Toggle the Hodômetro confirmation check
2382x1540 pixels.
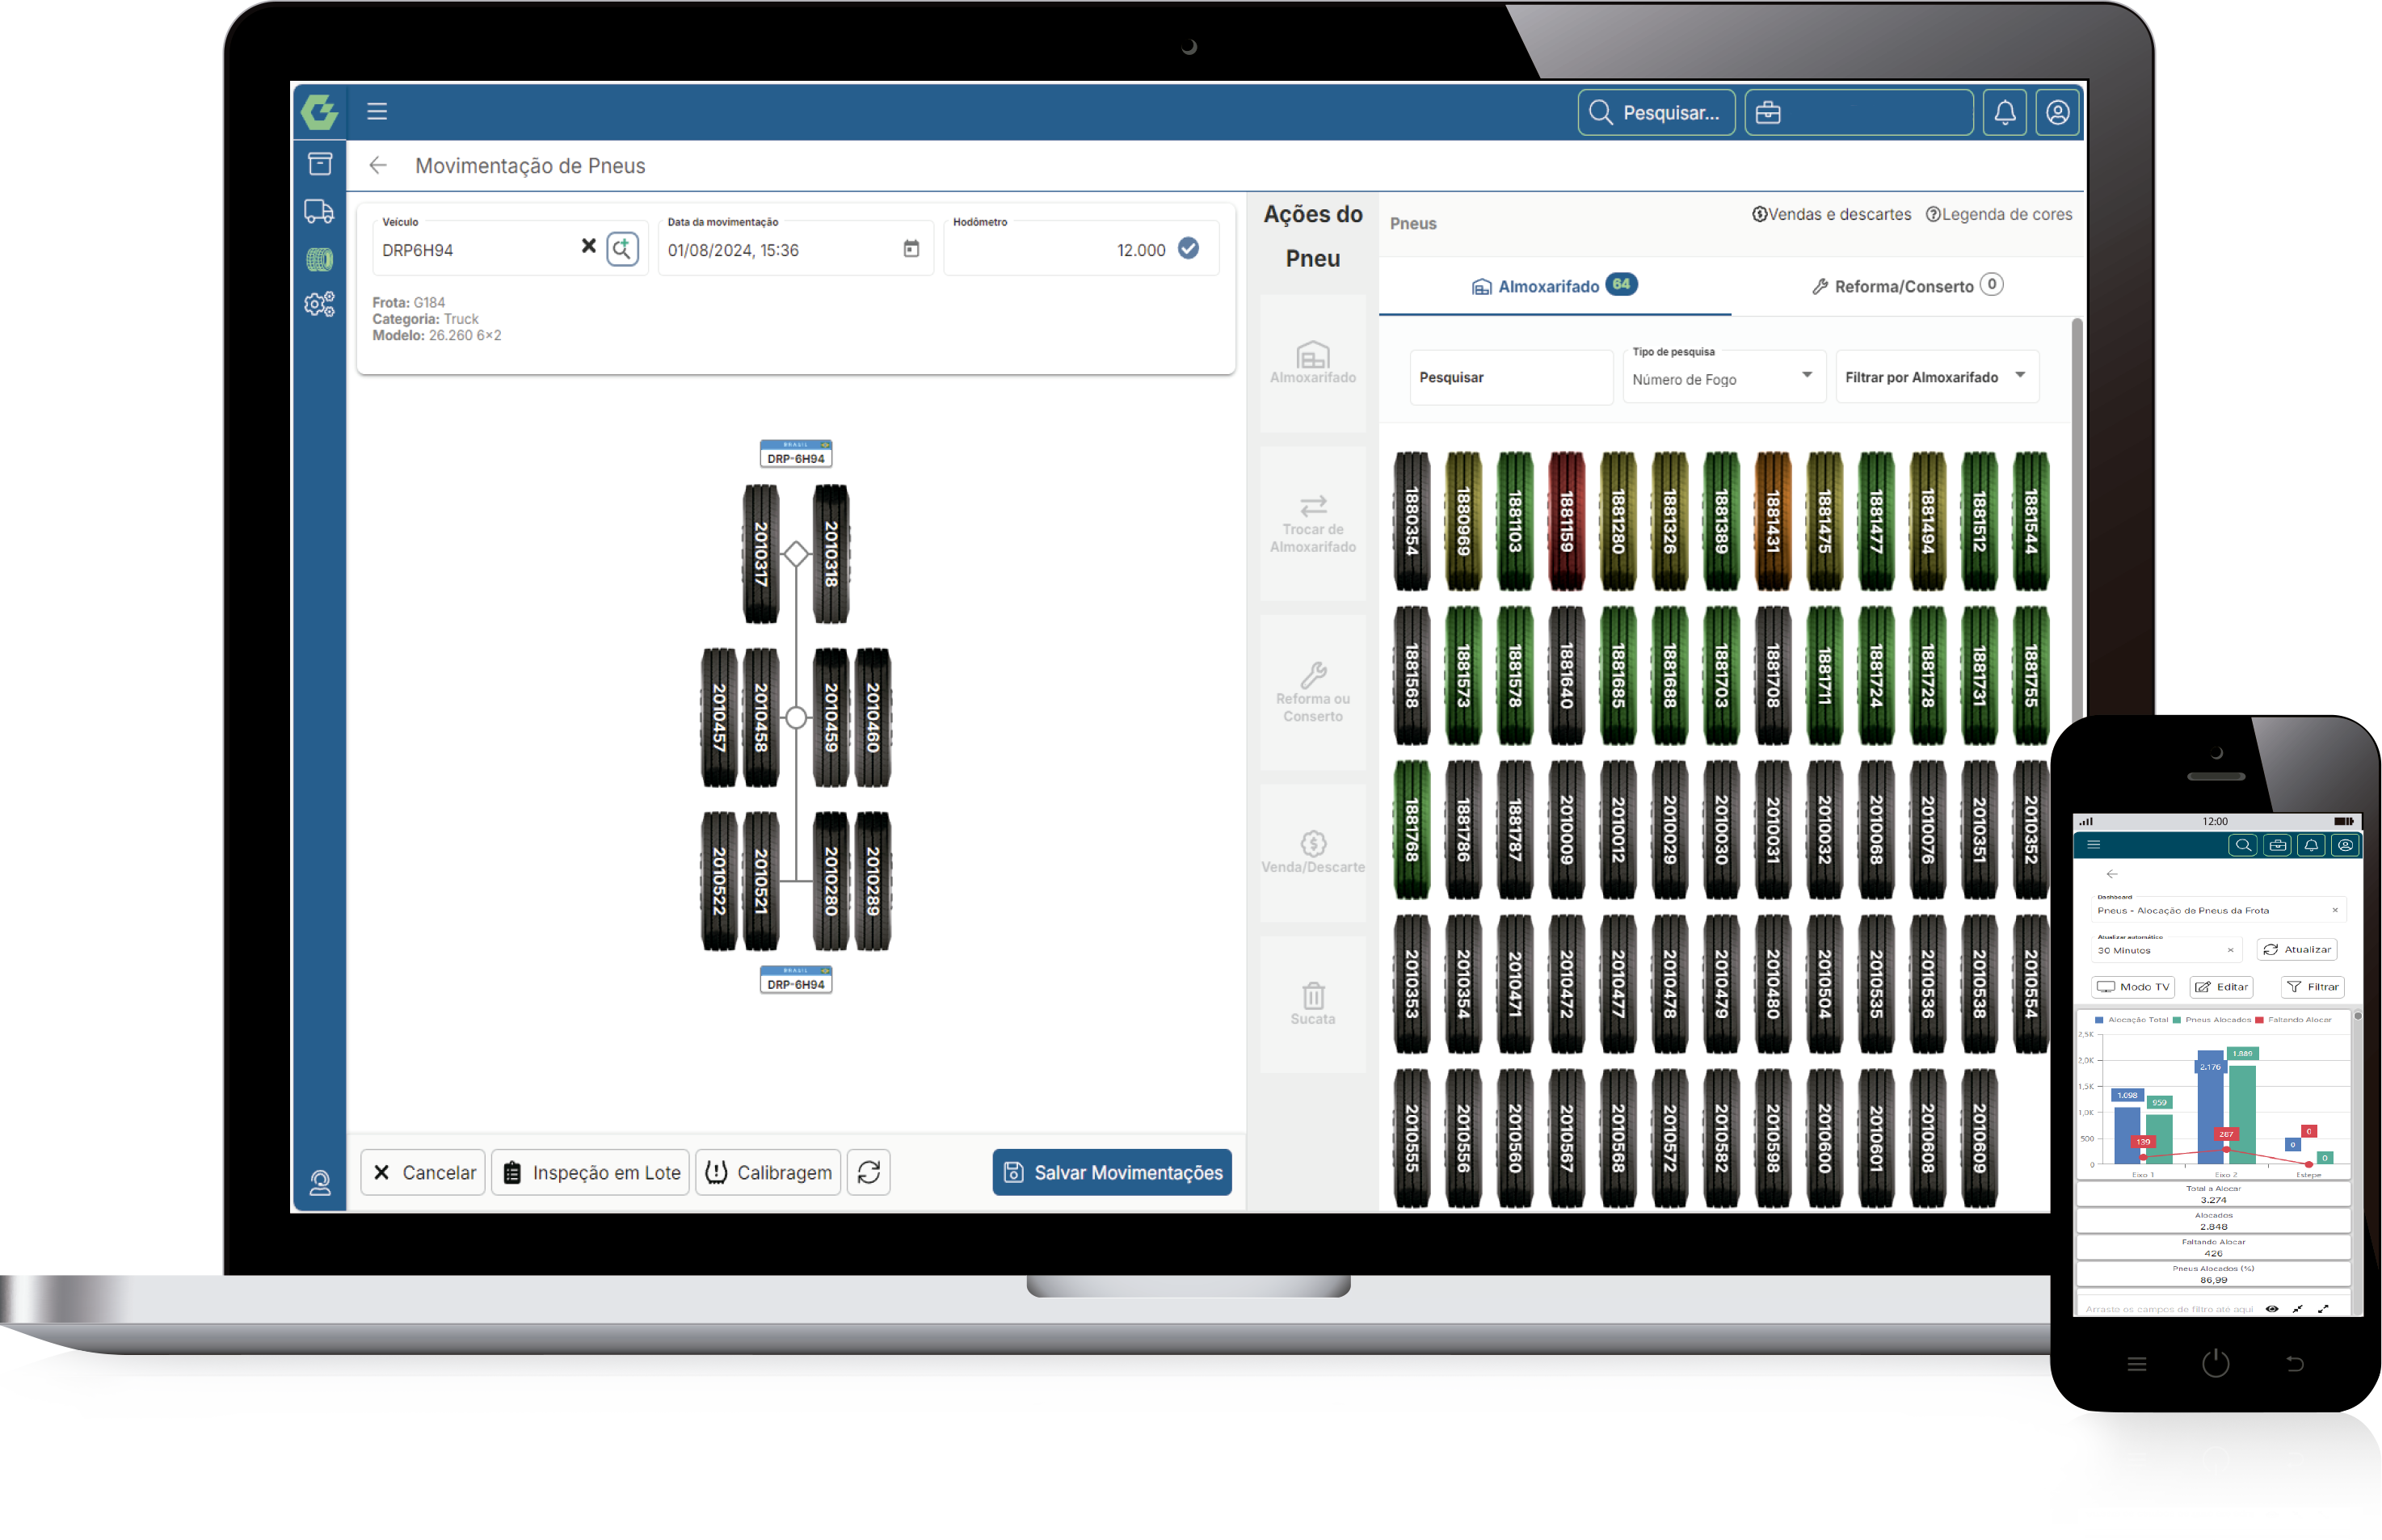(1188, 249)
